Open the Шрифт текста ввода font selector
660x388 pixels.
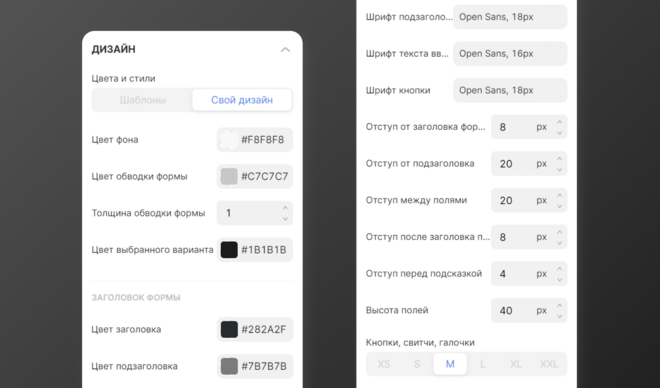(510, 53)
